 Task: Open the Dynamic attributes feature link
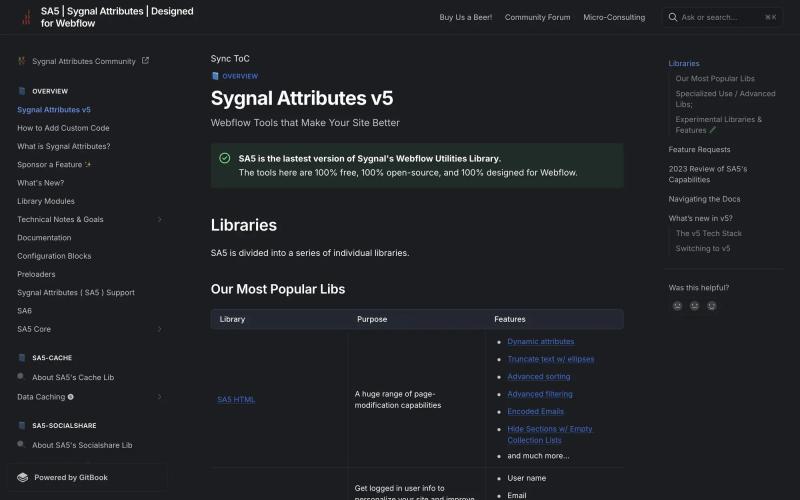[541, 341]
